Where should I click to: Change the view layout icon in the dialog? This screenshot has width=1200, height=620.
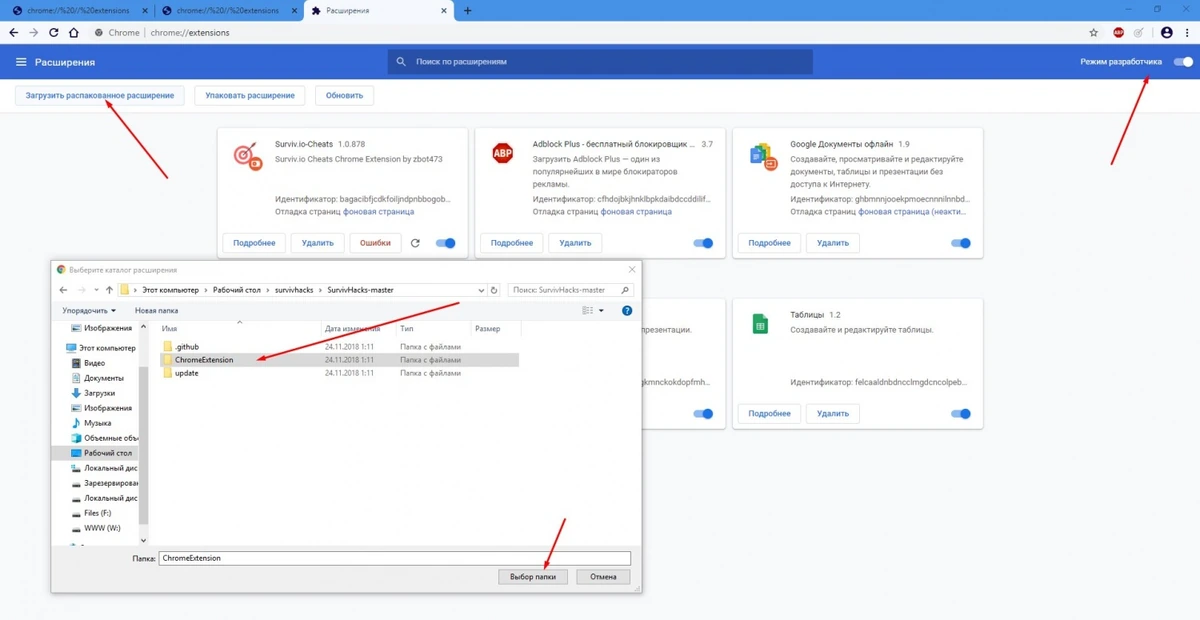tap(588, 311)
